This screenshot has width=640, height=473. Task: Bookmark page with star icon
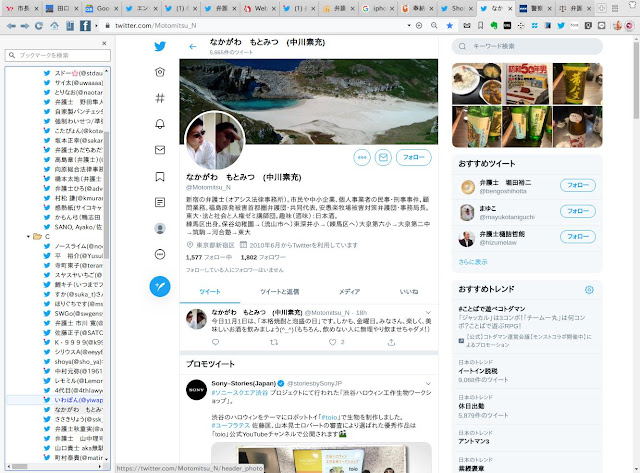click(449, 26)
